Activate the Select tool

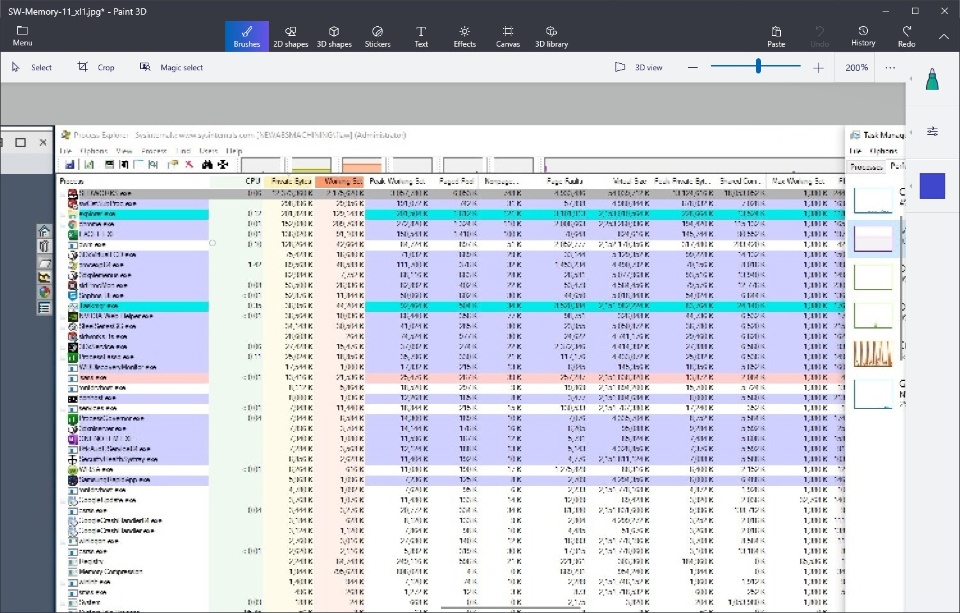[32, 67]
